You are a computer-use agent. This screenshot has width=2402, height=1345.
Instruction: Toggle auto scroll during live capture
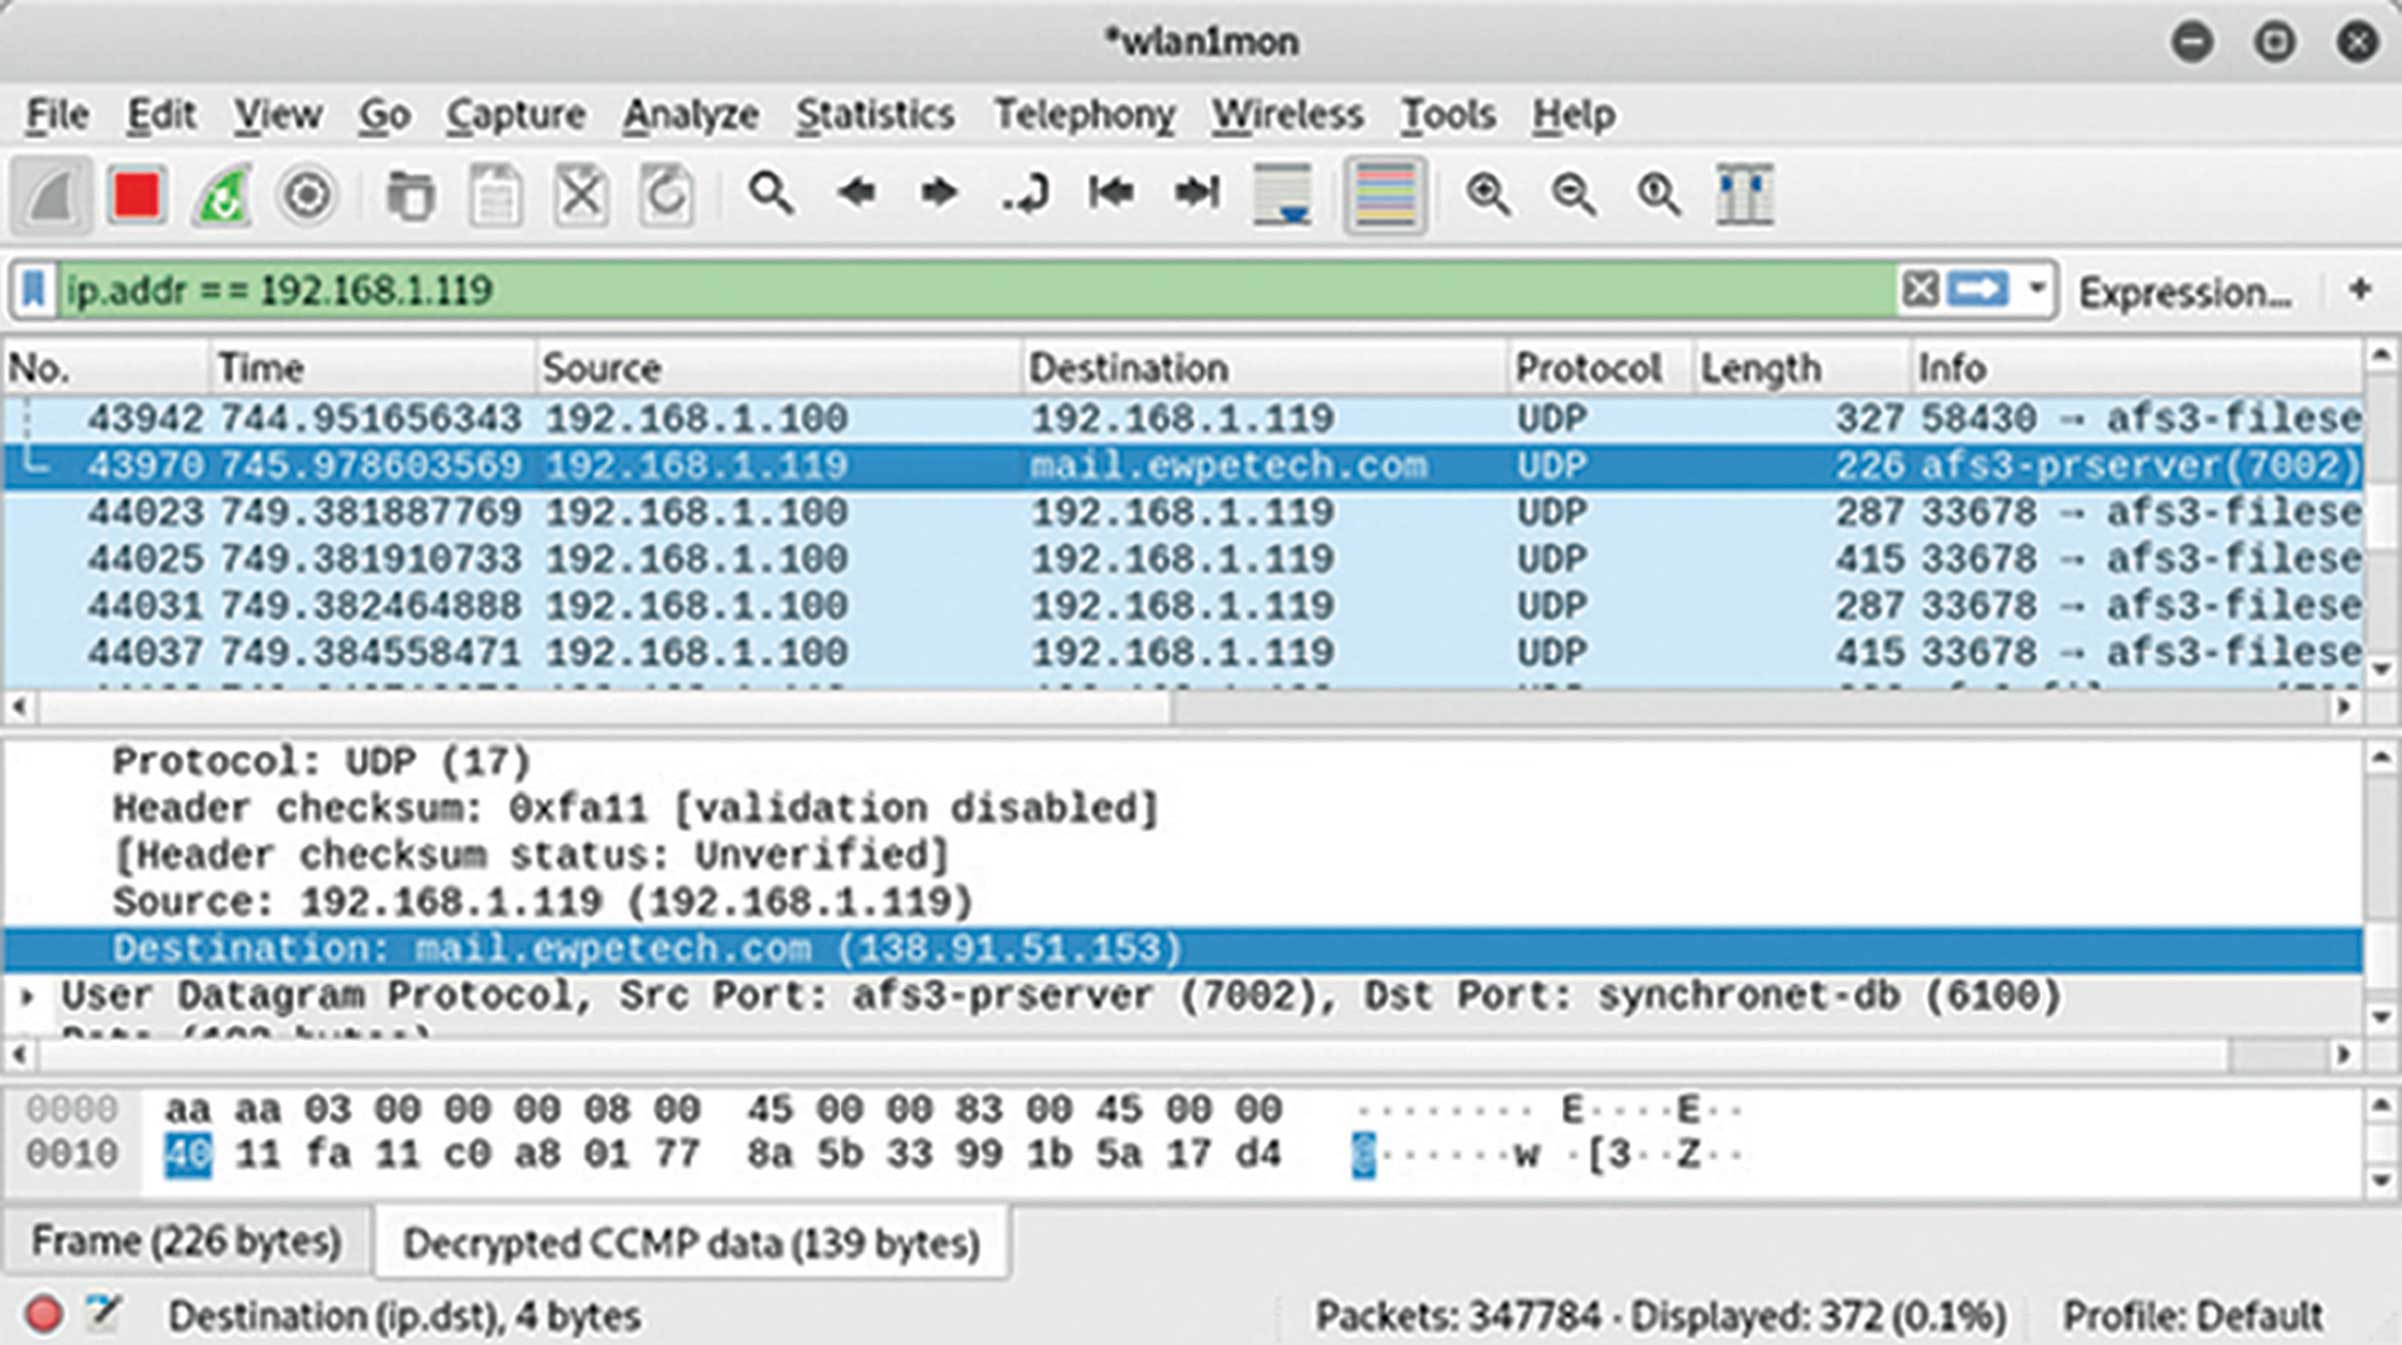click(x=1283, y=195)
